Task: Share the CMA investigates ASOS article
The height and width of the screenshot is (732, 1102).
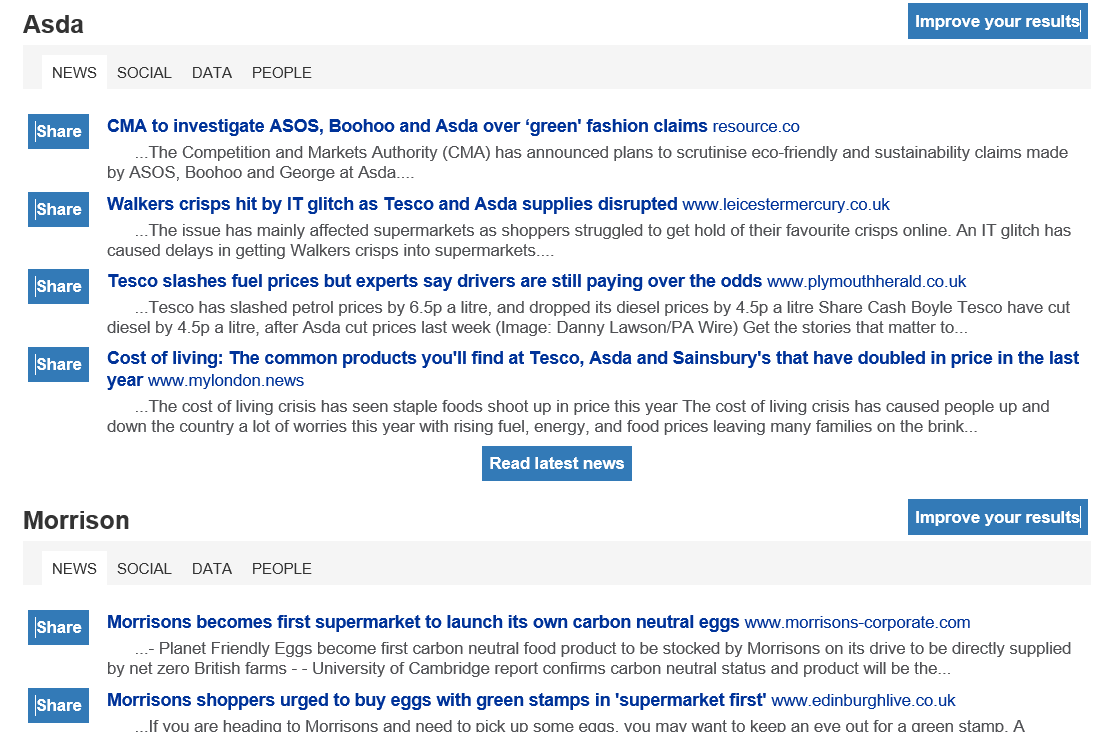Action: (x=58, y=131)
